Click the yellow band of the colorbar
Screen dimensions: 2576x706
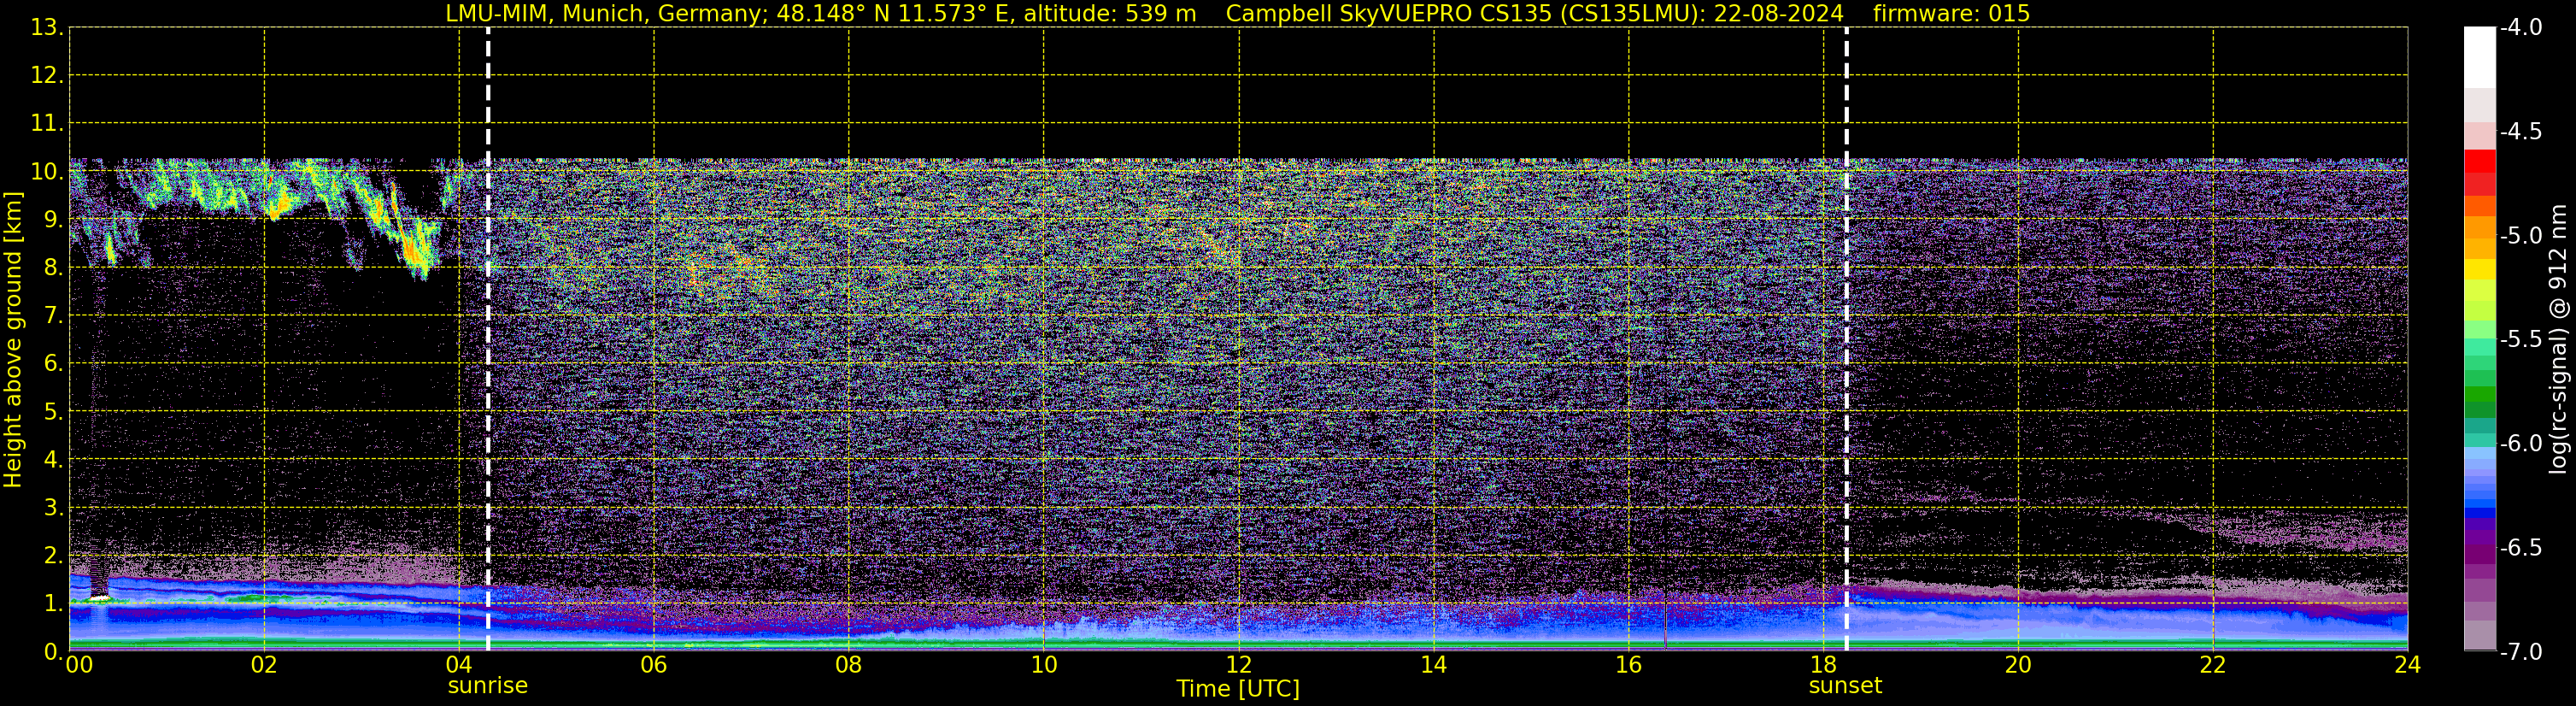click(2480, 270)
